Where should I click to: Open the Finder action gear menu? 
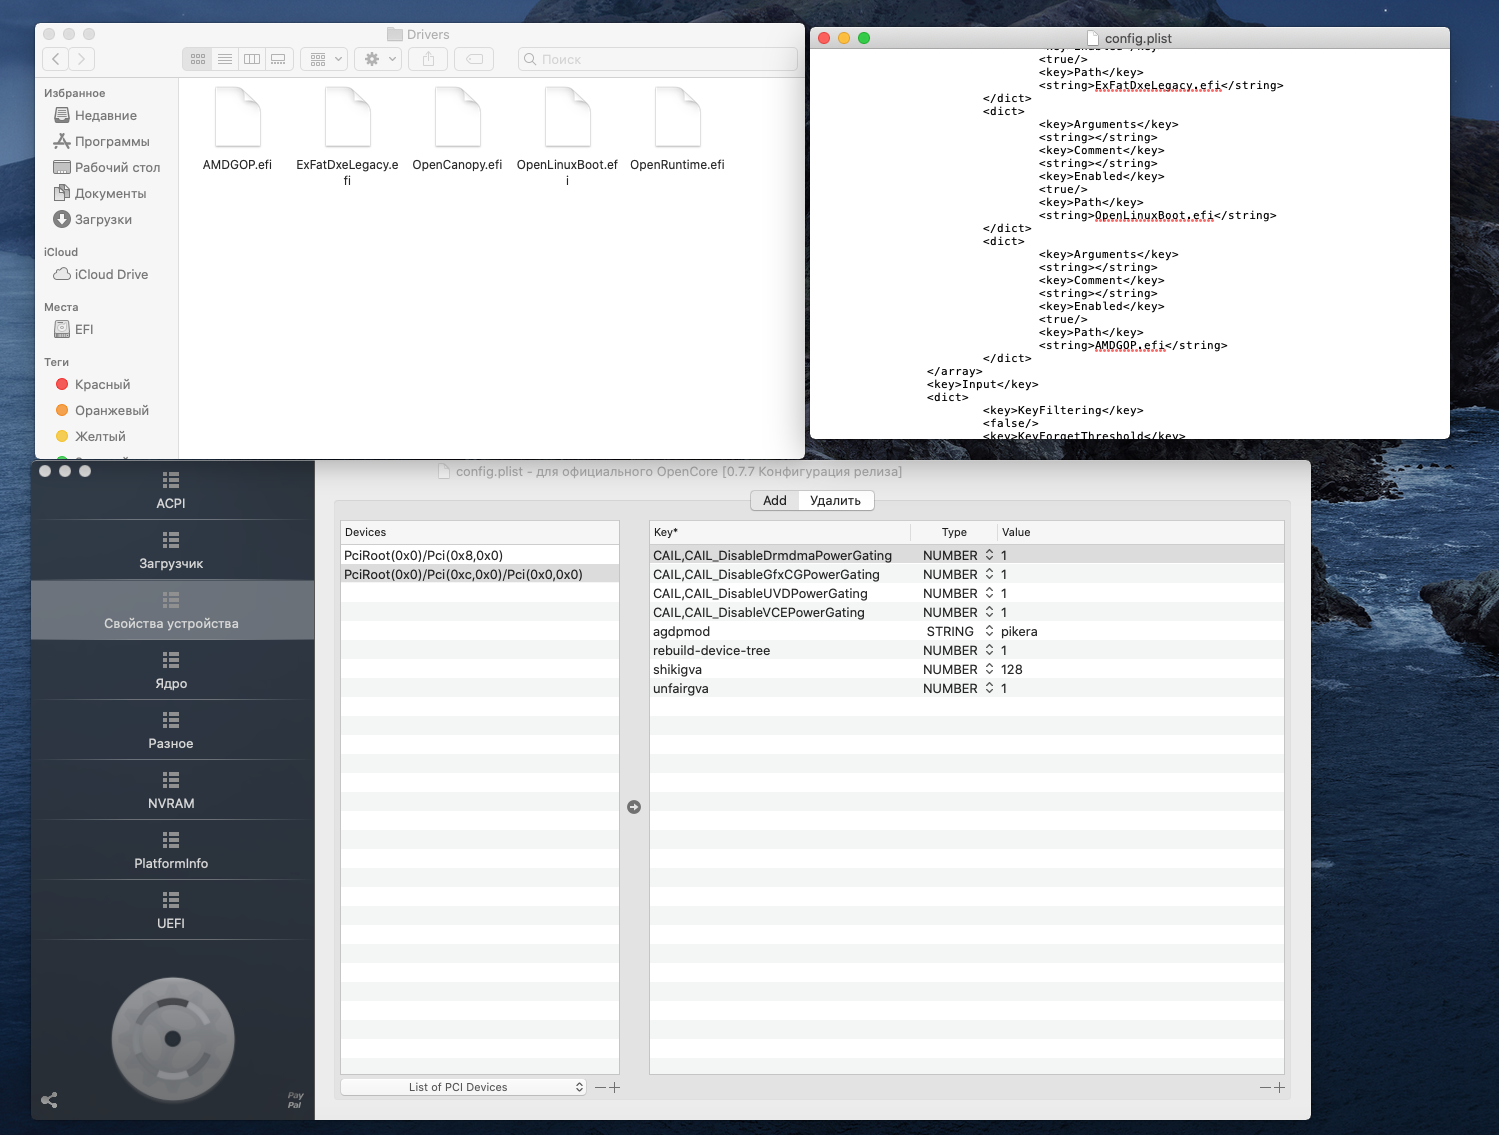click(x=379, y=59)
